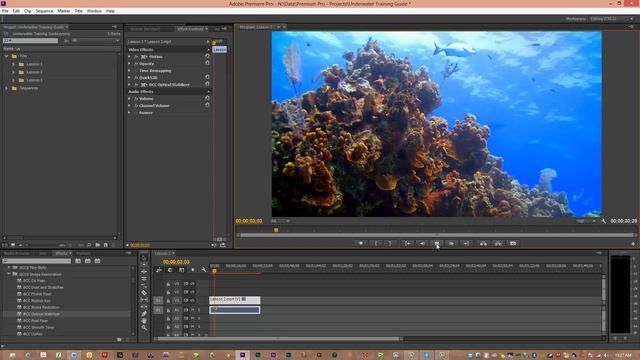Open the File menu
The height and width of the screenshot is (360, 640).
click(5, 11)
